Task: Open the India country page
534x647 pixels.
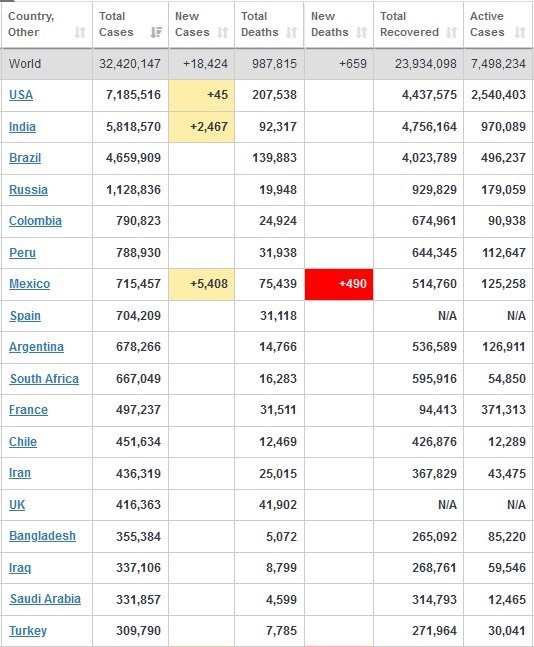Action: click(22, 127)
